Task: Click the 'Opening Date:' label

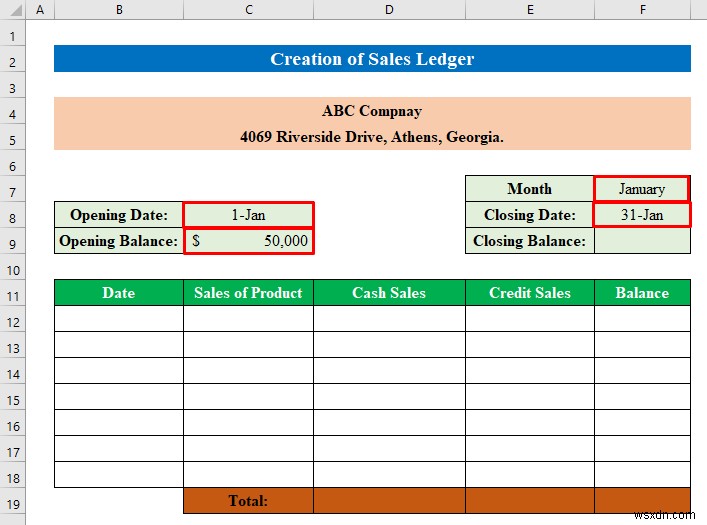Action: pos(119,215)
